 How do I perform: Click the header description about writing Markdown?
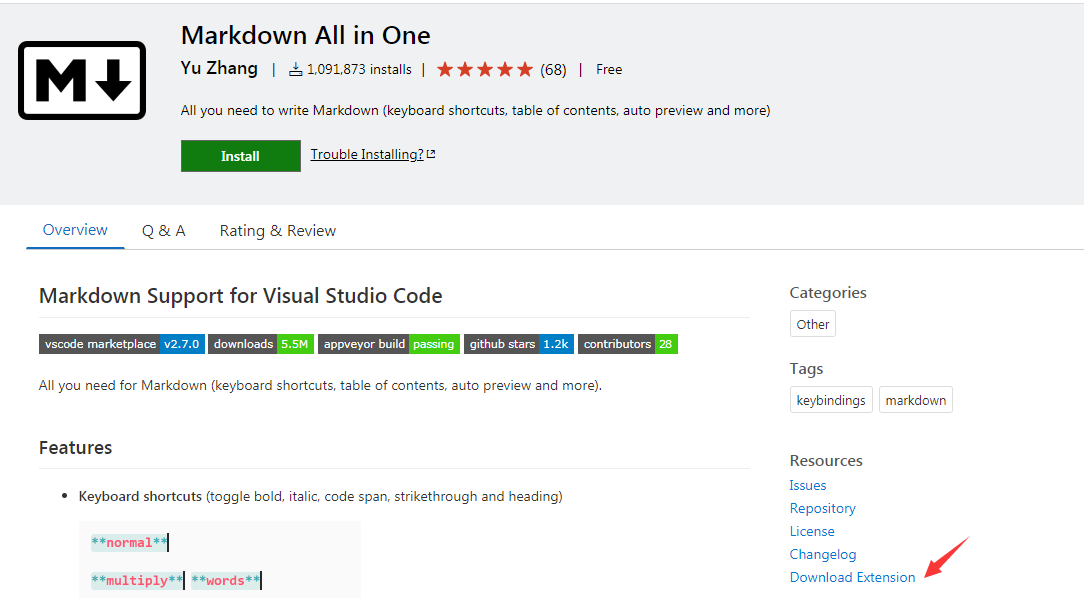476,111
